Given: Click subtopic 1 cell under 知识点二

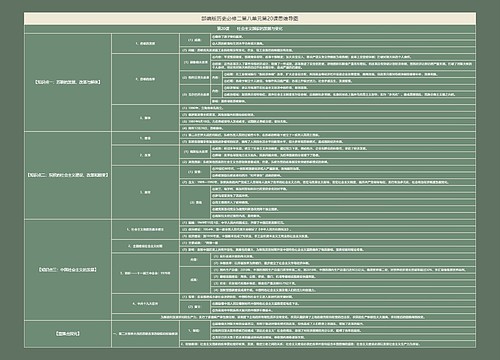Looking at the screenshot, I should pos(145,138).
